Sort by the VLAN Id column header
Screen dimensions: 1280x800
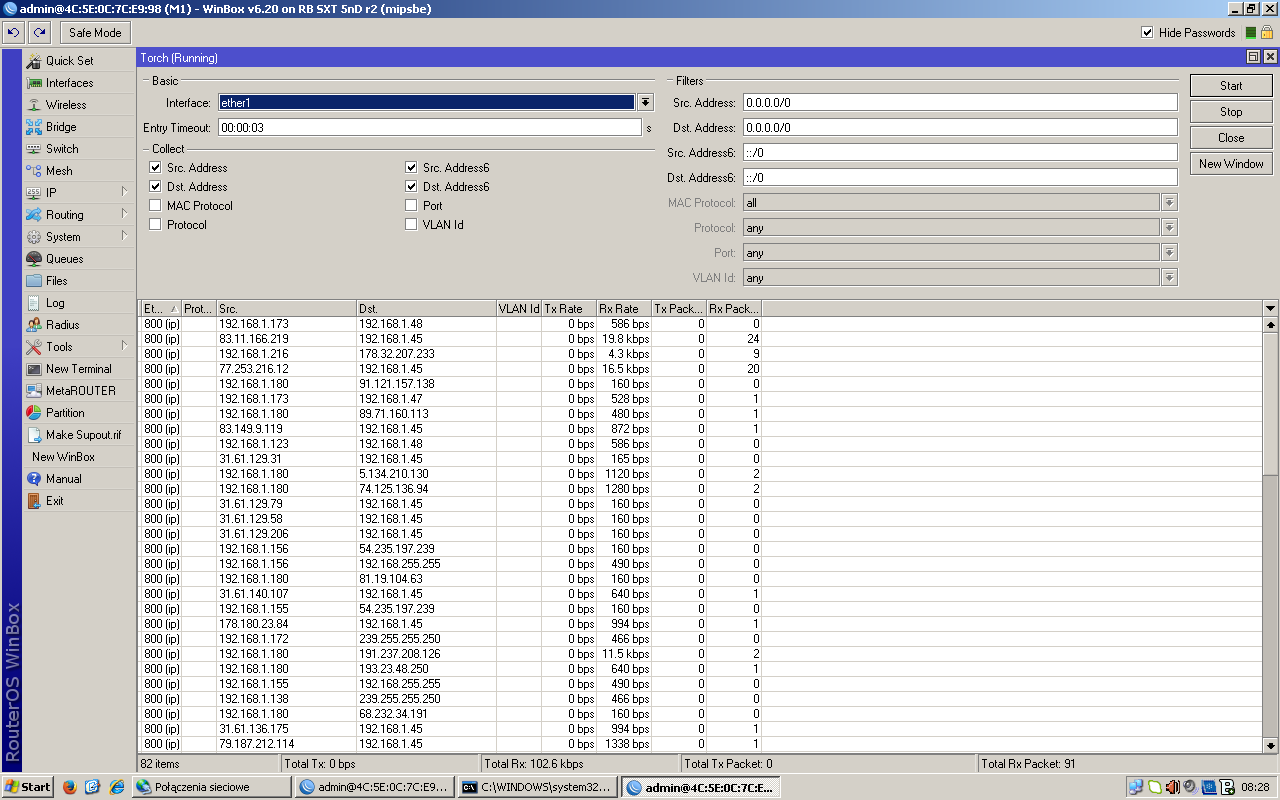point(519,309)
